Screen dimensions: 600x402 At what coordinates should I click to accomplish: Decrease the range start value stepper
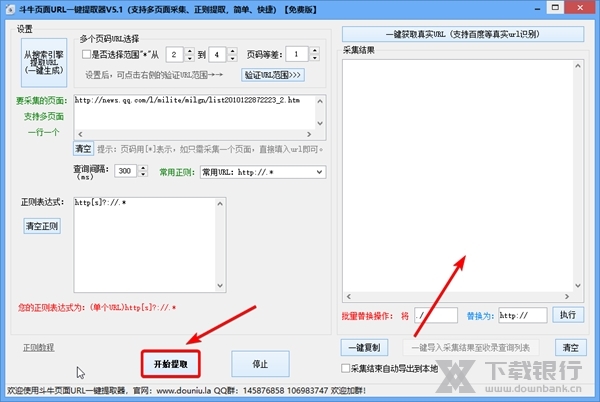coord(189,58)
